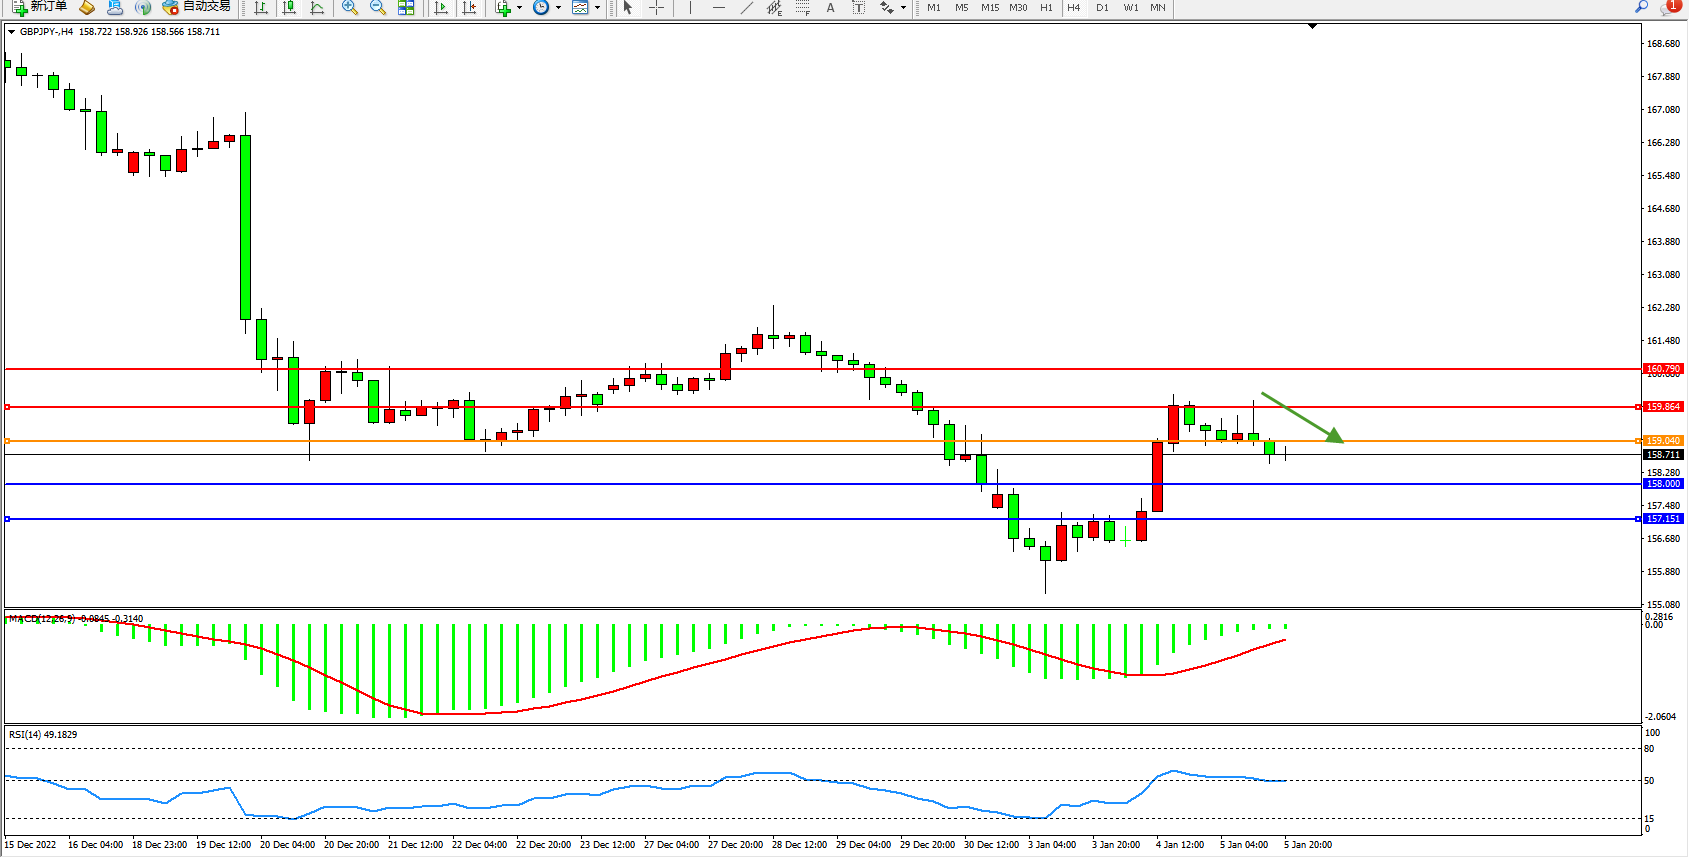Select the crosshair tool

click(656, 8)
